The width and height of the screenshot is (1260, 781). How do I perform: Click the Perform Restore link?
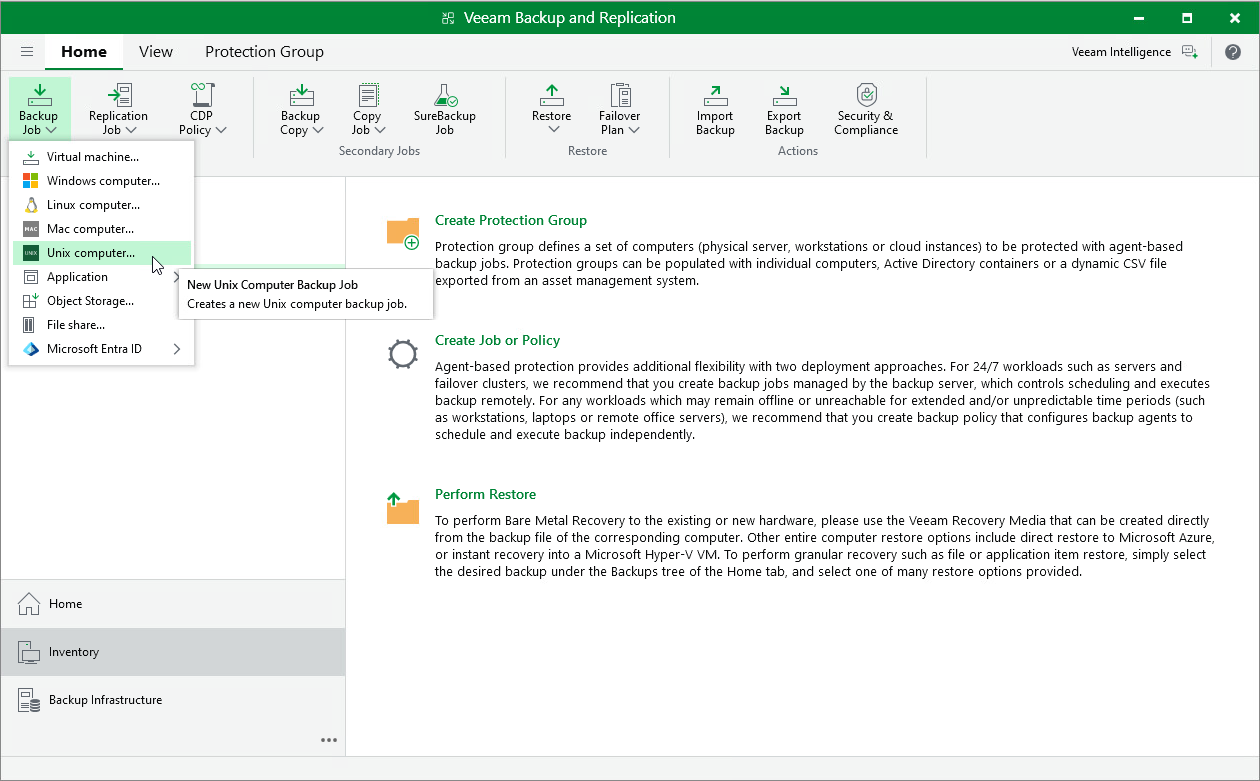[485, 494]
